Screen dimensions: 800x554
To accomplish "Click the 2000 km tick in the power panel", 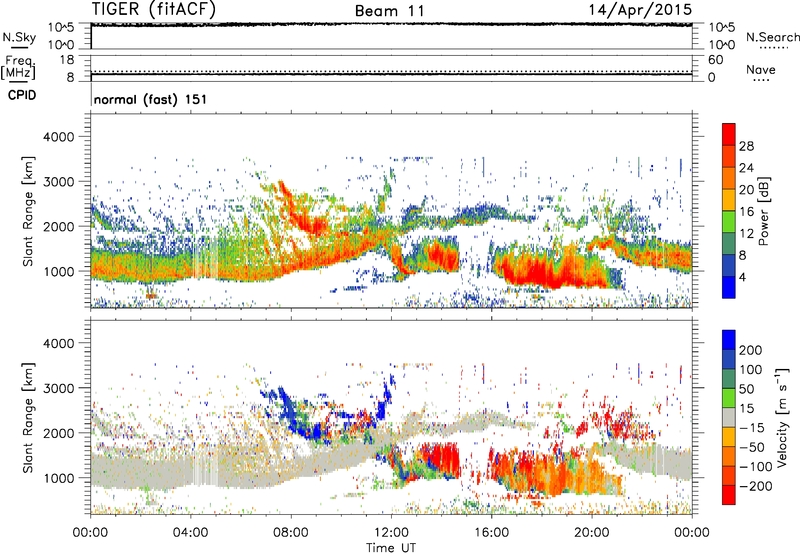I will point(58,226).
